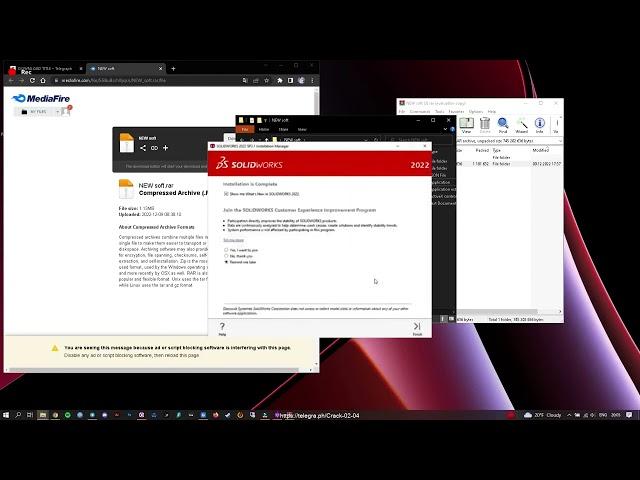
Task: Open the Task View taskbar icon
Action: [29, 415]
